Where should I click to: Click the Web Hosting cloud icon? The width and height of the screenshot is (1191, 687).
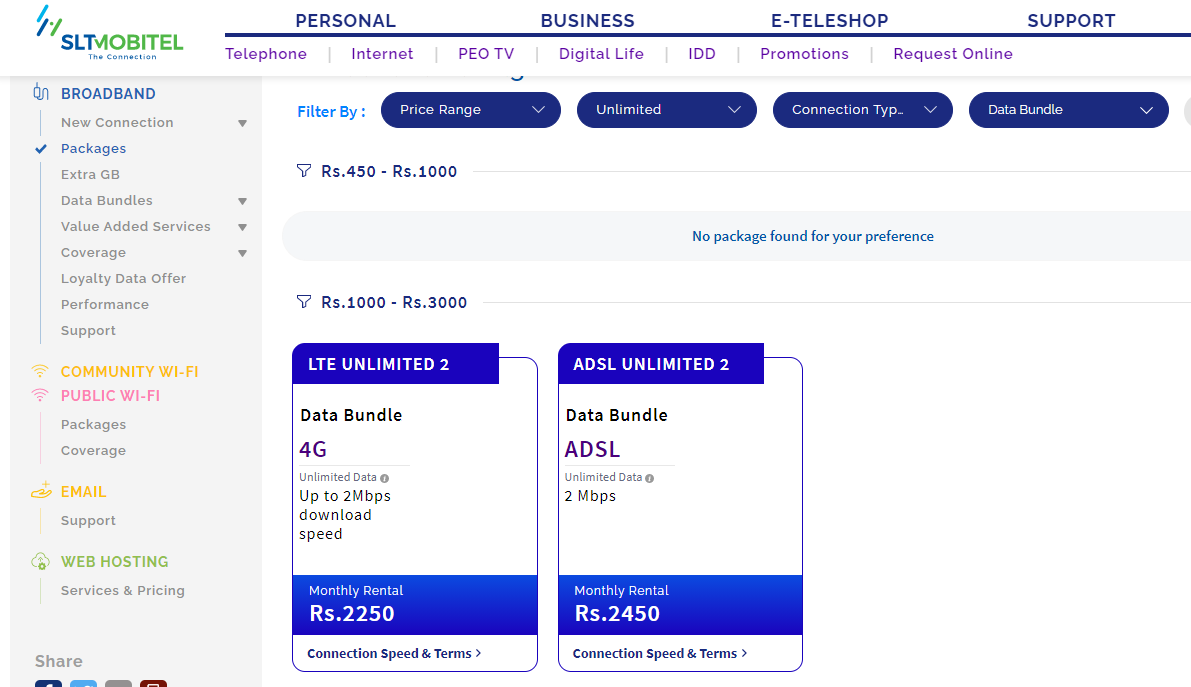click(x=40, y=562)
